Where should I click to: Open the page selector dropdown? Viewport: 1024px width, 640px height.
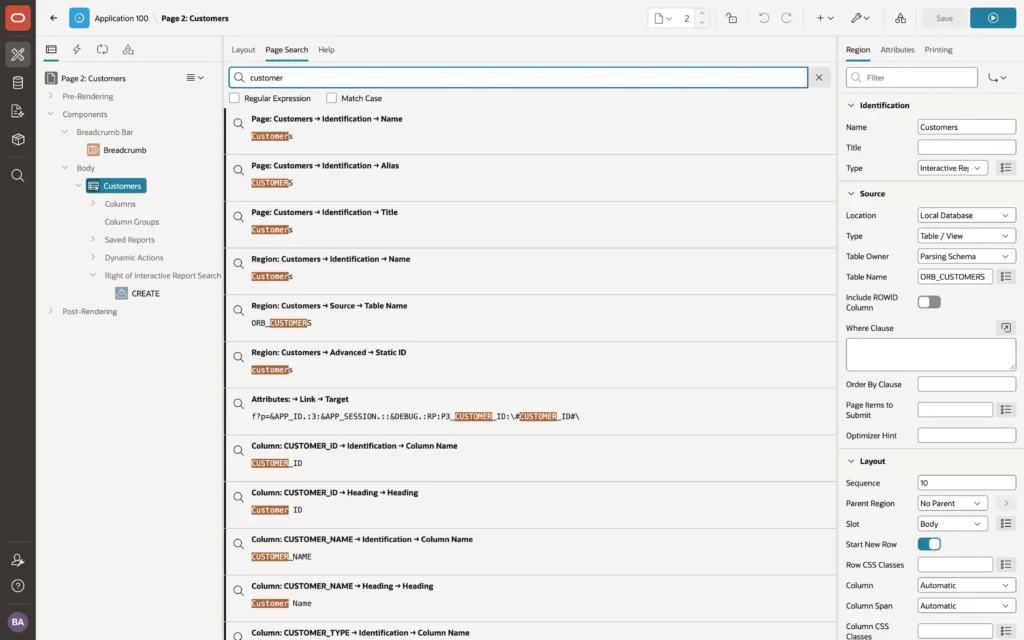point(663,18)
